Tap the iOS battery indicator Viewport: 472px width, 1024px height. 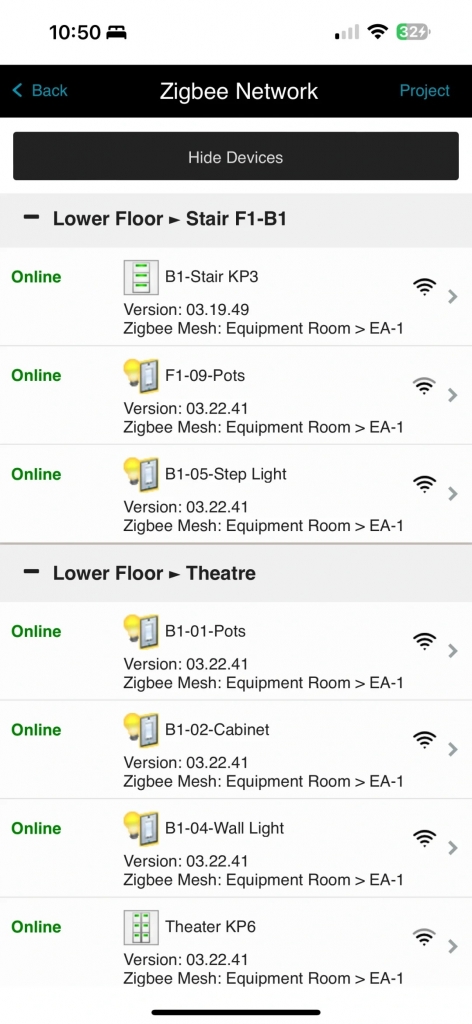point(413,32)
